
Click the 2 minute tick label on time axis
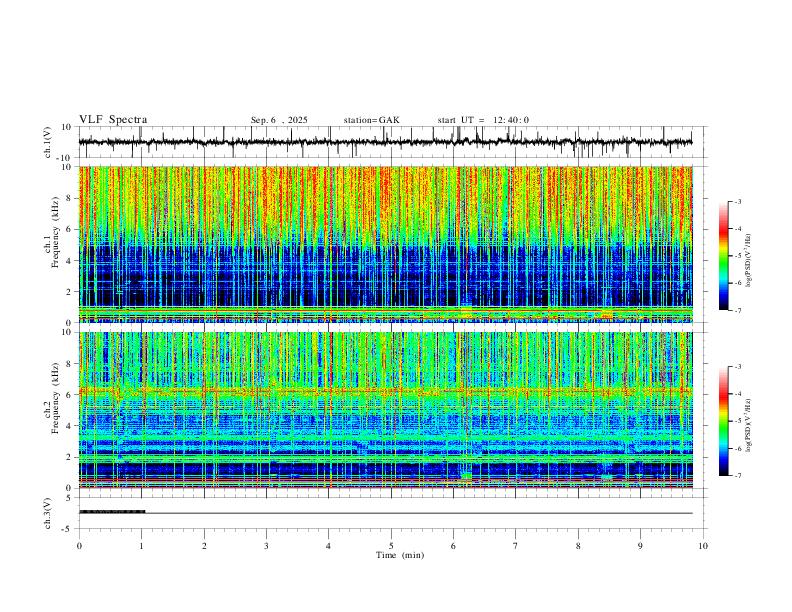pyautogui.click(x=204, y=546)
